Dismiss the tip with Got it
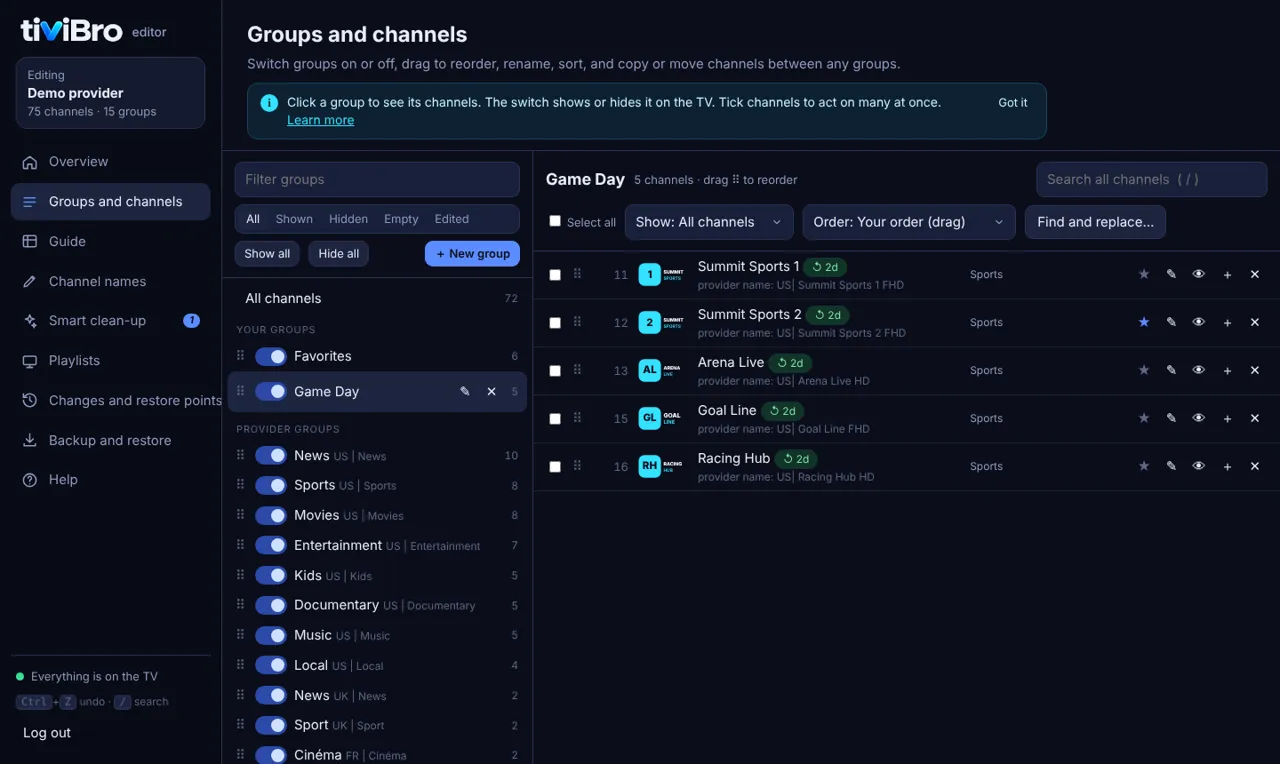1280x764 pixels. [x=1013, y=103]
